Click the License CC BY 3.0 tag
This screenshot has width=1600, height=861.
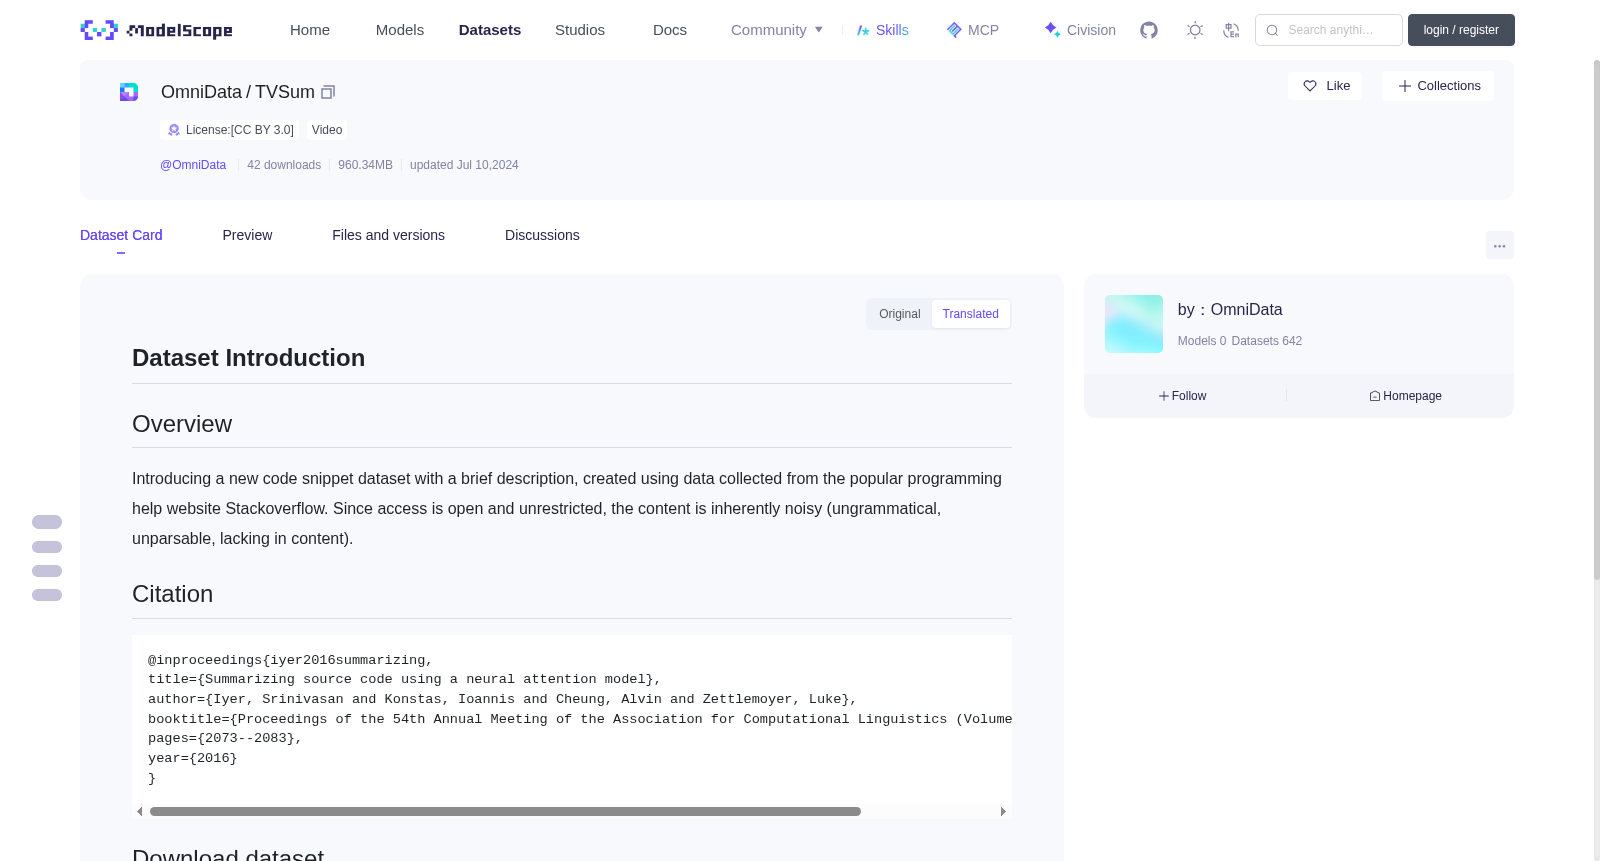click(x=230, y=130)
